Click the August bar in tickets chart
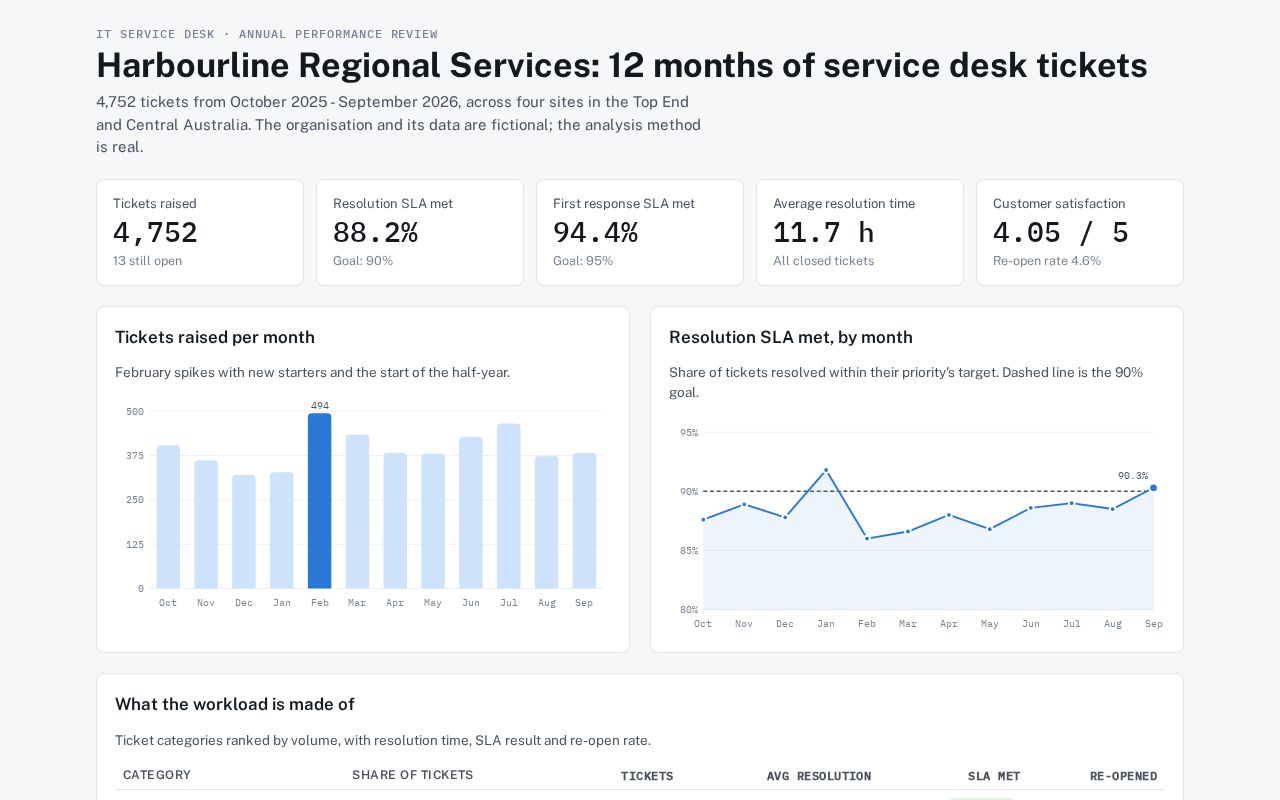This screenshot has height=800, width=1280. (546, 522)
